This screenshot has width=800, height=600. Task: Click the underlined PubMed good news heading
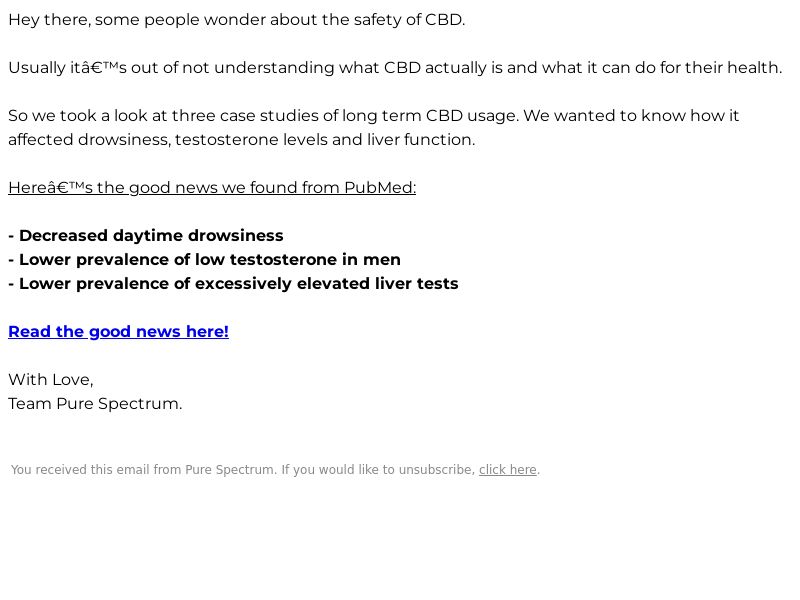coord(212,188)
